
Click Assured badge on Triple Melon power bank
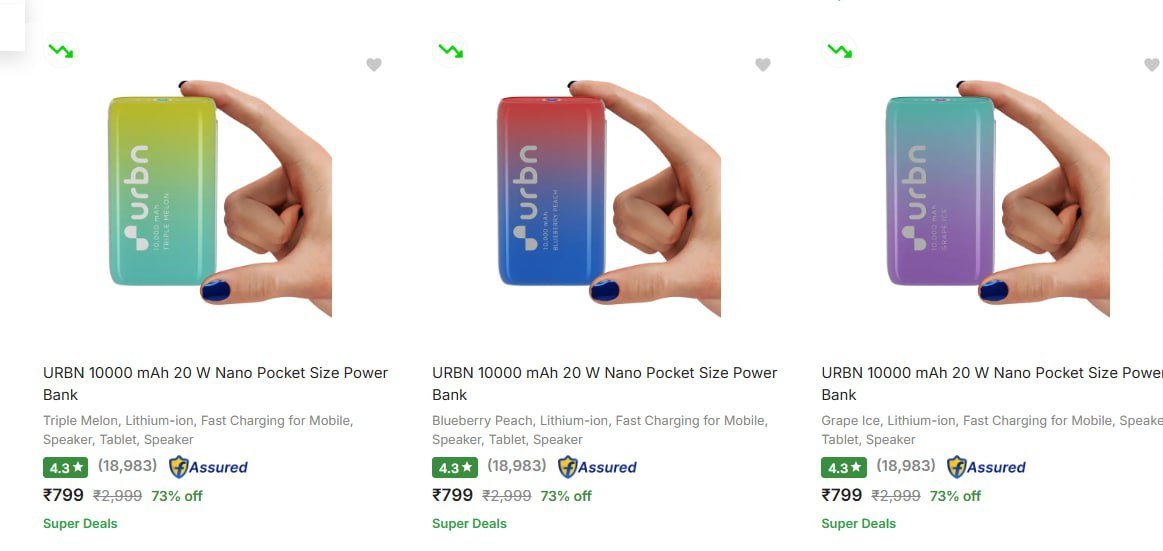[x=208, y=467]
